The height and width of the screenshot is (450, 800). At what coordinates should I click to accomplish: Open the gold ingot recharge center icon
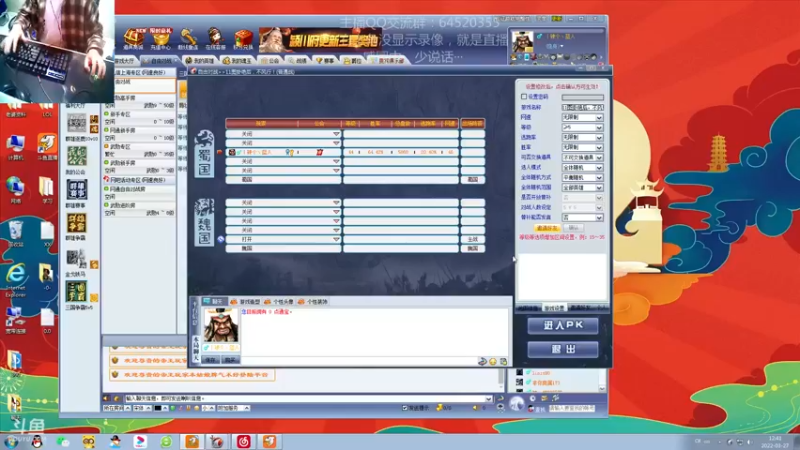coord(161,38)
